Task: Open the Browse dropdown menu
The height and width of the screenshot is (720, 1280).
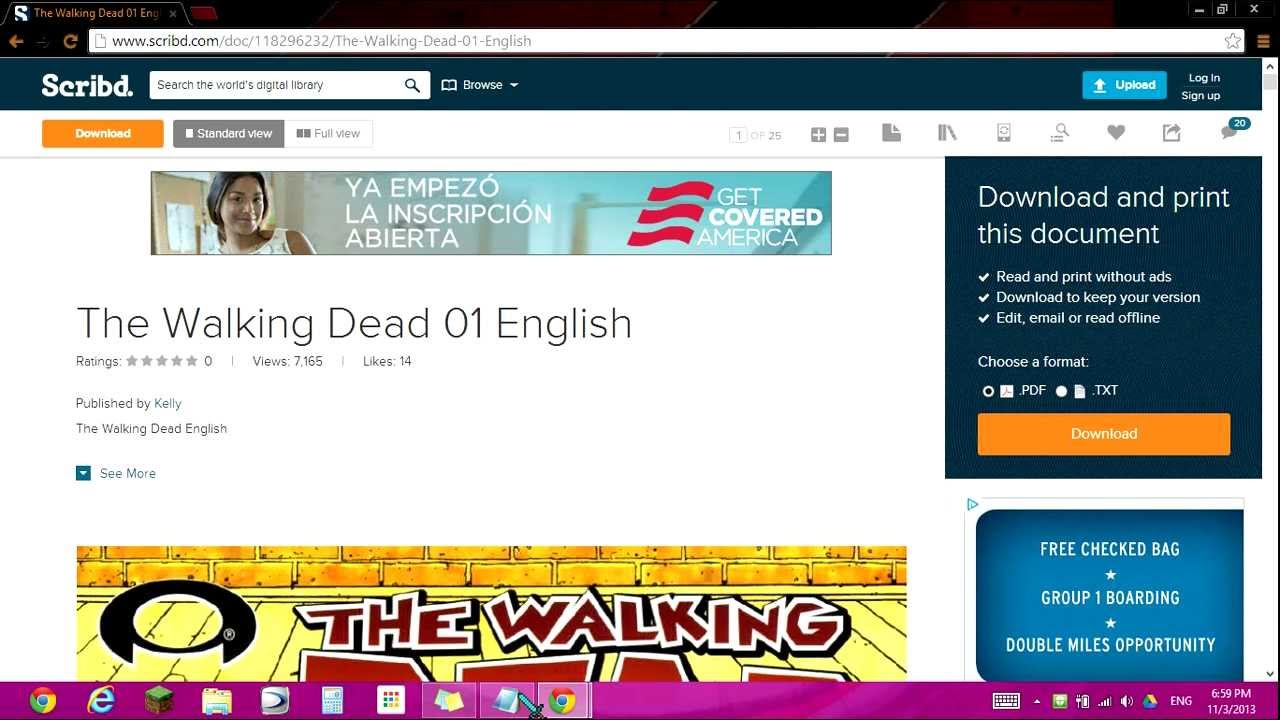Action: click(x=481, y=85)
